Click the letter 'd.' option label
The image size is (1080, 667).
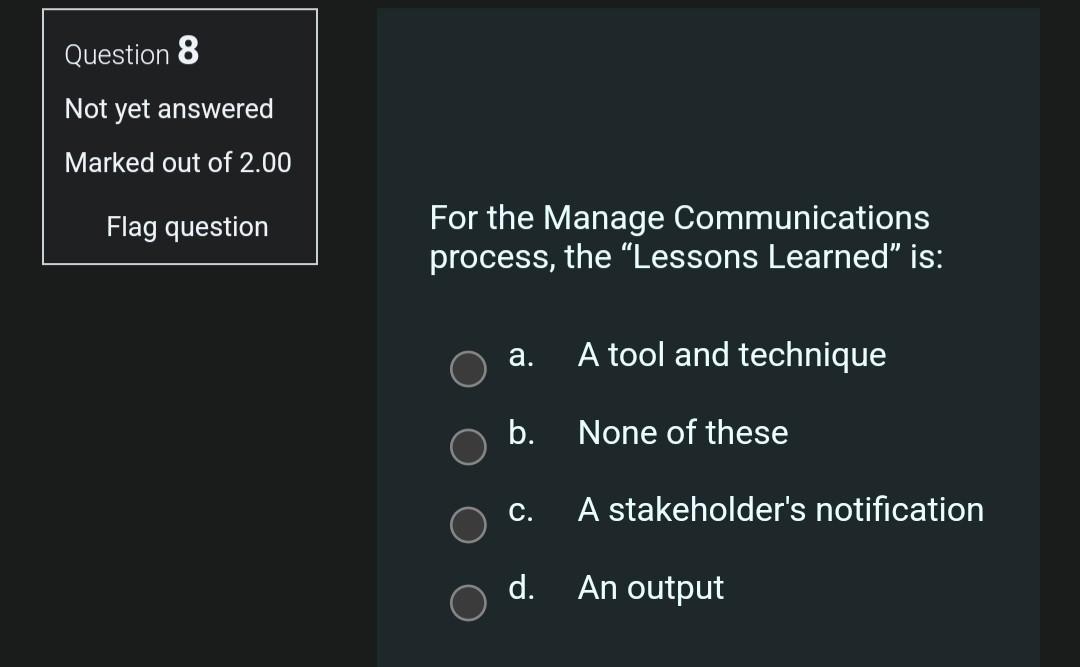pos(521,587)
